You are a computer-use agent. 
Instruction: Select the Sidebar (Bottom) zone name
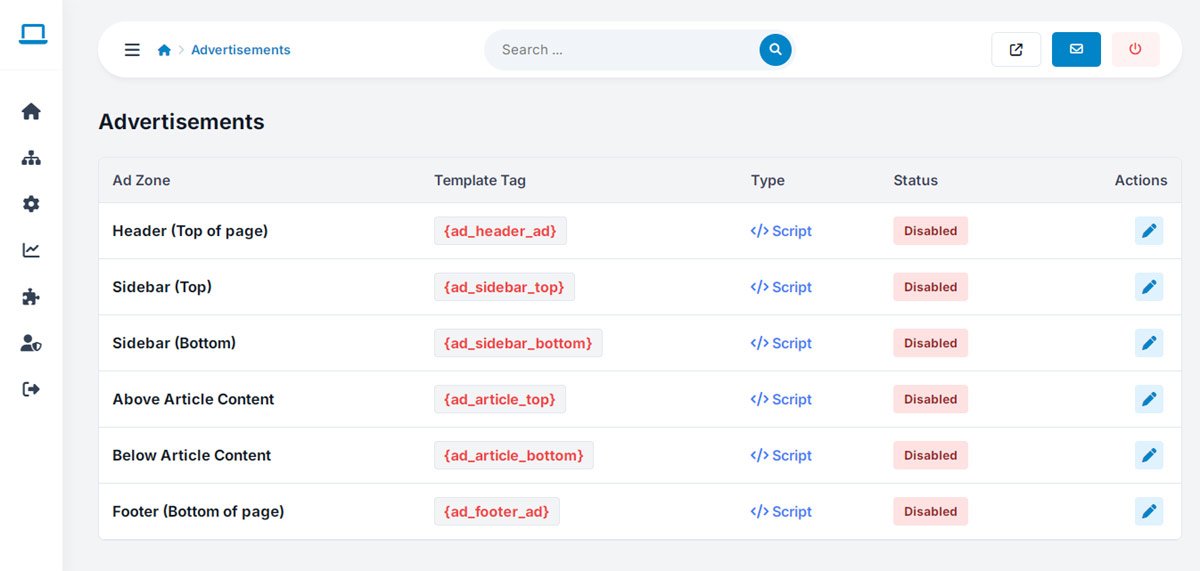tap(174, 343)
